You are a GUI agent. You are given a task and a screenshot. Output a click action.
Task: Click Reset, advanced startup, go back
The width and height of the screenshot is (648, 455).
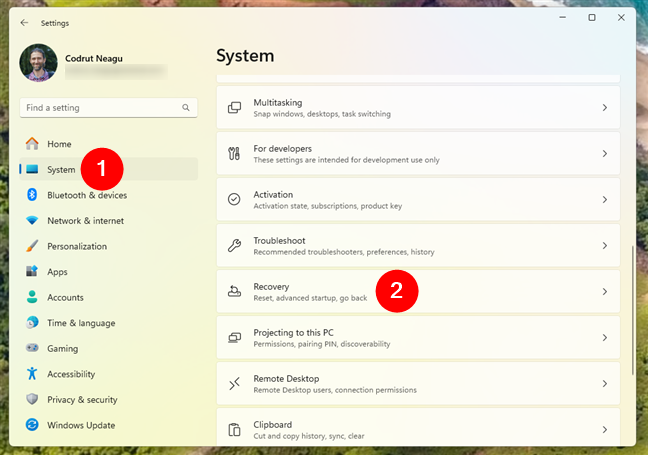[310, 298]
